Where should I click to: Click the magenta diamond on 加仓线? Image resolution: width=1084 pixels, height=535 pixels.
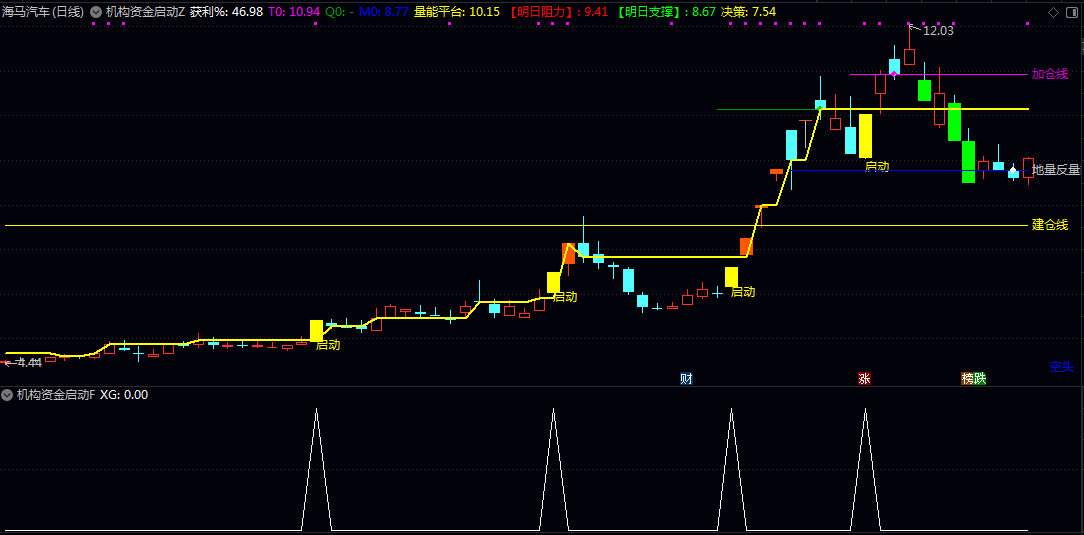point(894,73)
